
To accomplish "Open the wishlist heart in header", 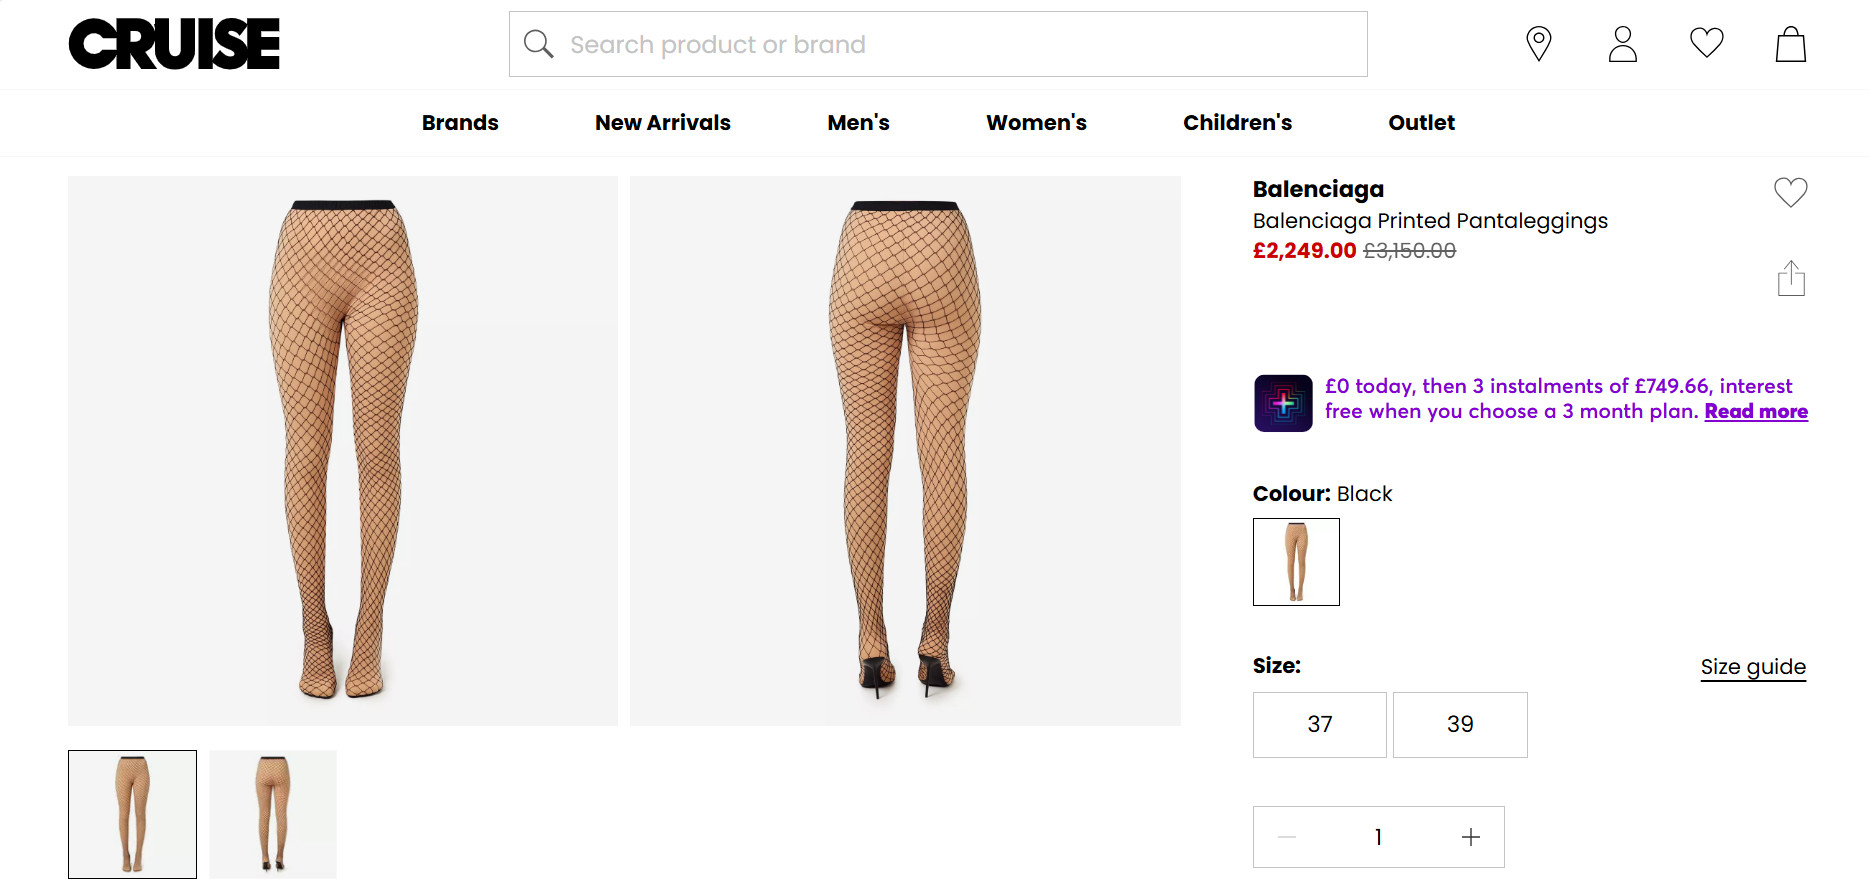I will 1706,43.
